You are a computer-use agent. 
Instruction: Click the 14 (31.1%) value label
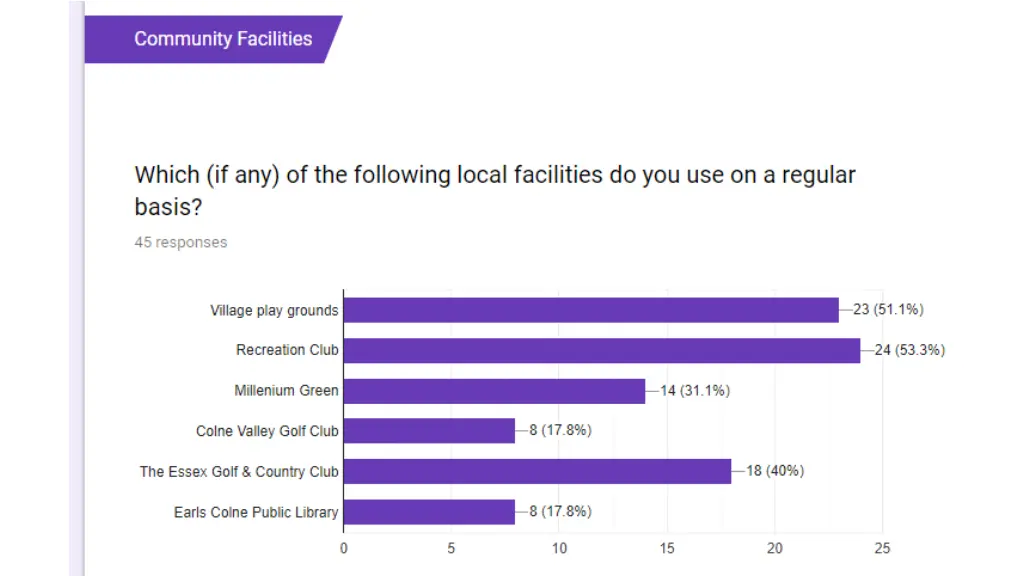coord(695,391)
